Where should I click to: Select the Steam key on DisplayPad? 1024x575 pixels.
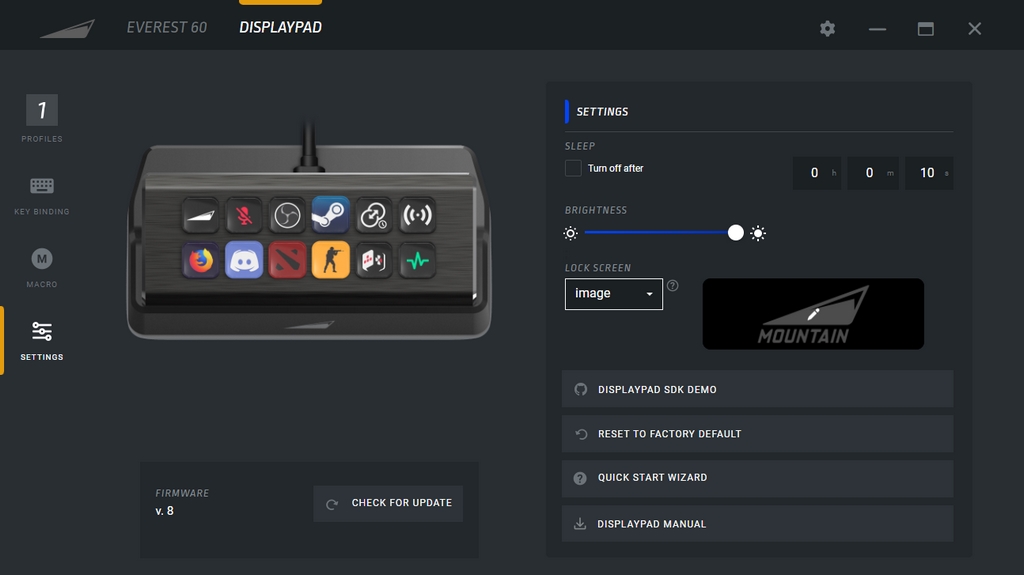click(330, 215)
